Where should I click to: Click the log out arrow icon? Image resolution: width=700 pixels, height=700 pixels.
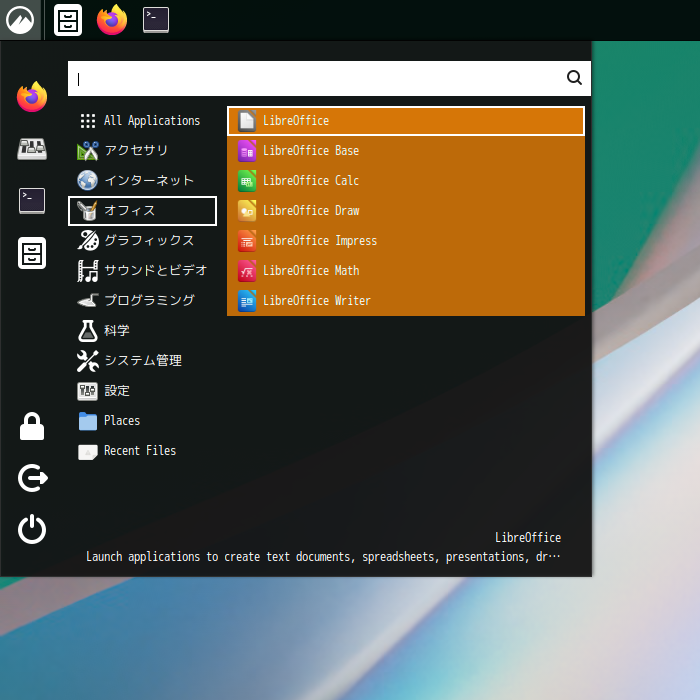click(x=32, y=479)
